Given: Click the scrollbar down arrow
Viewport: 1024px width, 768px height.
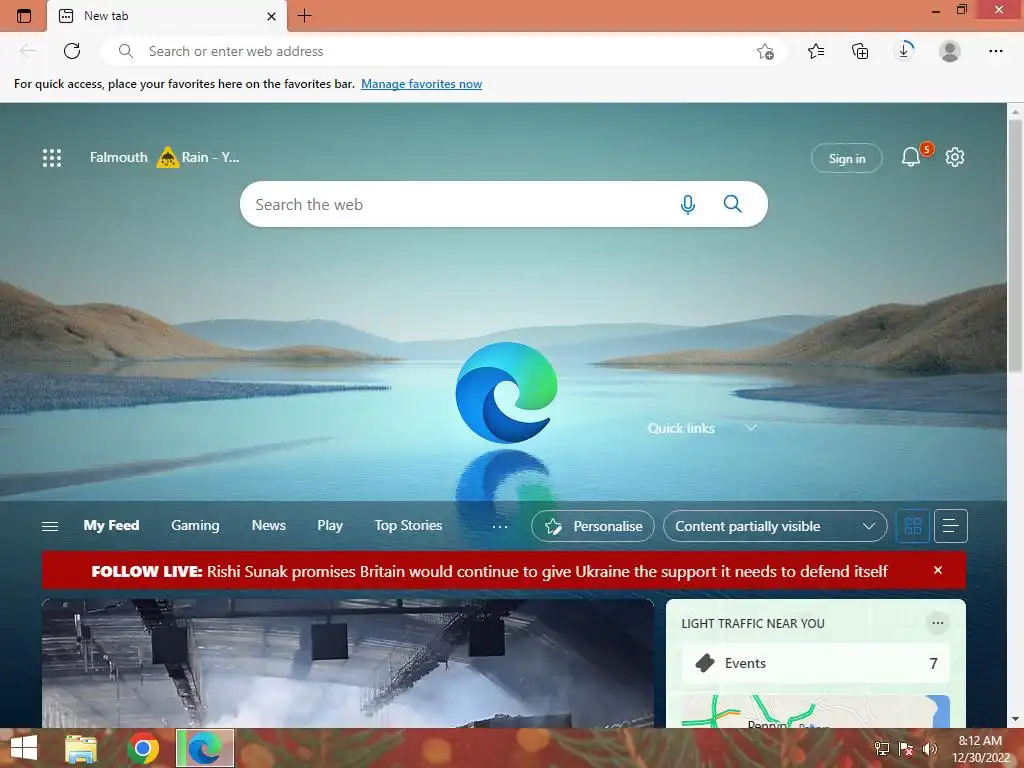Looking at the screenshot, I should click(x=1015, y=719).
